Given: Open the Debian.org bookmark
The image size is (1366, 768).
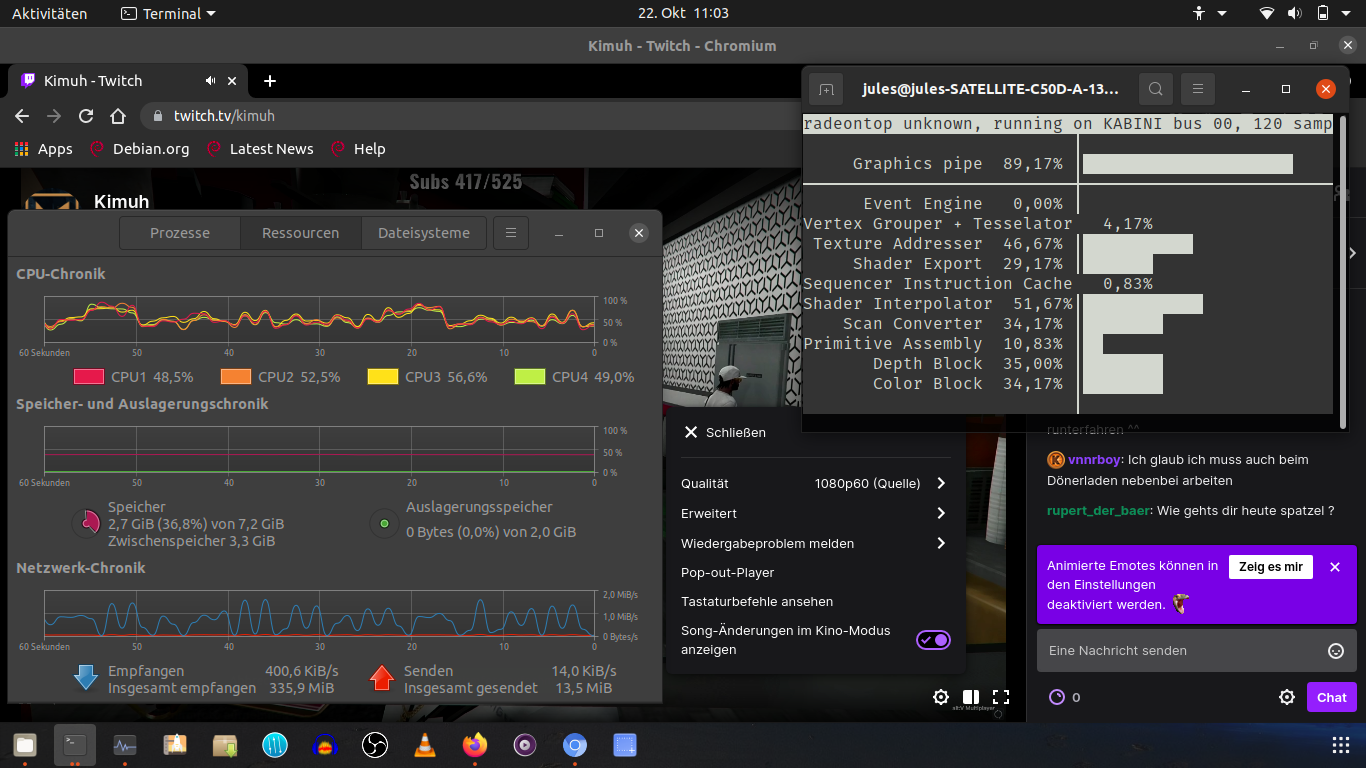Looking at the screenshot, I should point(139,149).
